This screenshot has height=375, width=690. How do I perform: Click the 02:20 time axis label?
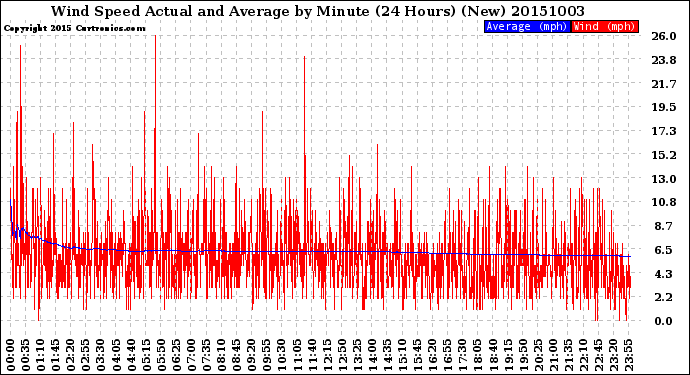click(x=71, y=355)
